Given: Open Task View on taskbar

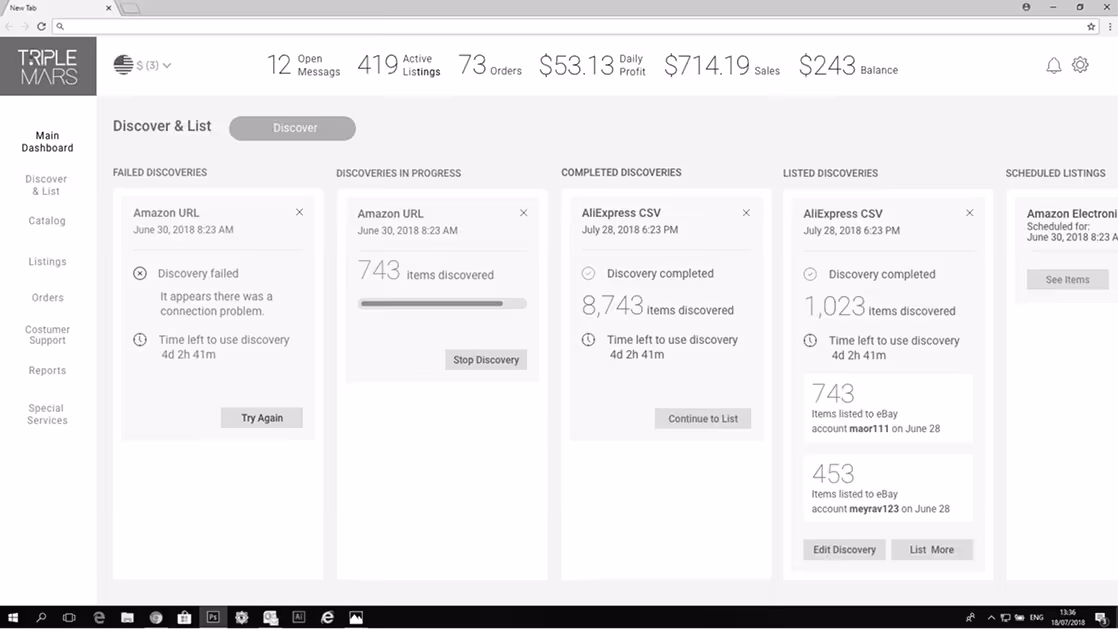Looking at the screenshot, I should tap(69, 618).
